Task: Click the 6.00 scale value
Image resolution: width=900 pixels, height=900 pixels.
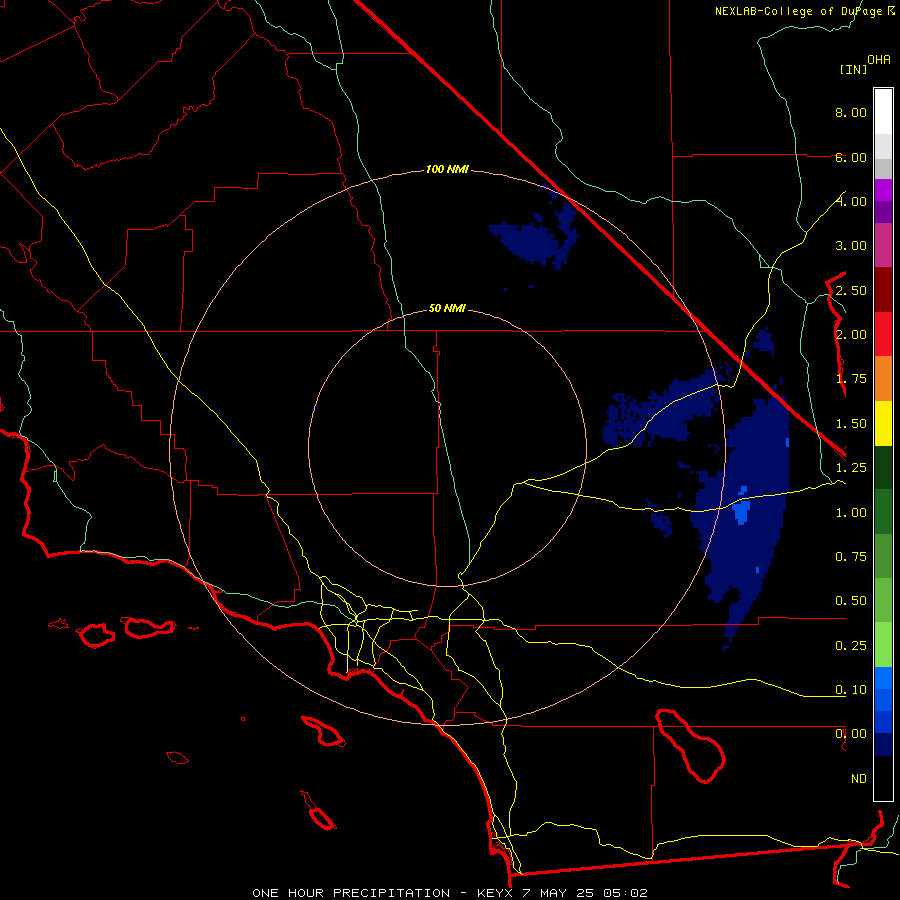Action: tap(851, 157)
